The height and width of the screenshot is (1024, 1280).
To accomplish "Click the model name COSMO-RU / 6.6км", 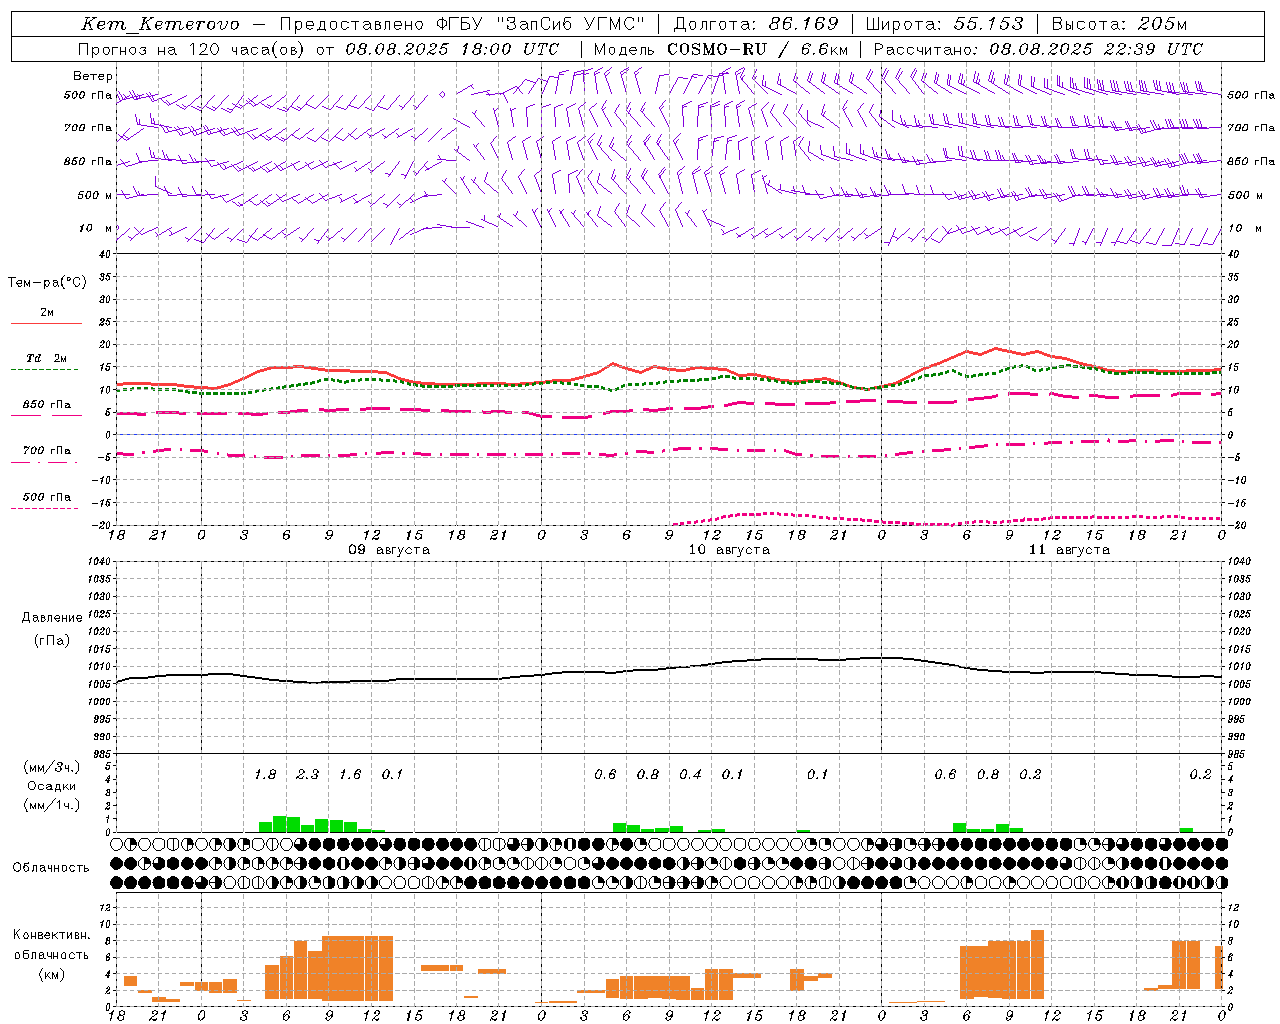I will (x=758, y=49).
